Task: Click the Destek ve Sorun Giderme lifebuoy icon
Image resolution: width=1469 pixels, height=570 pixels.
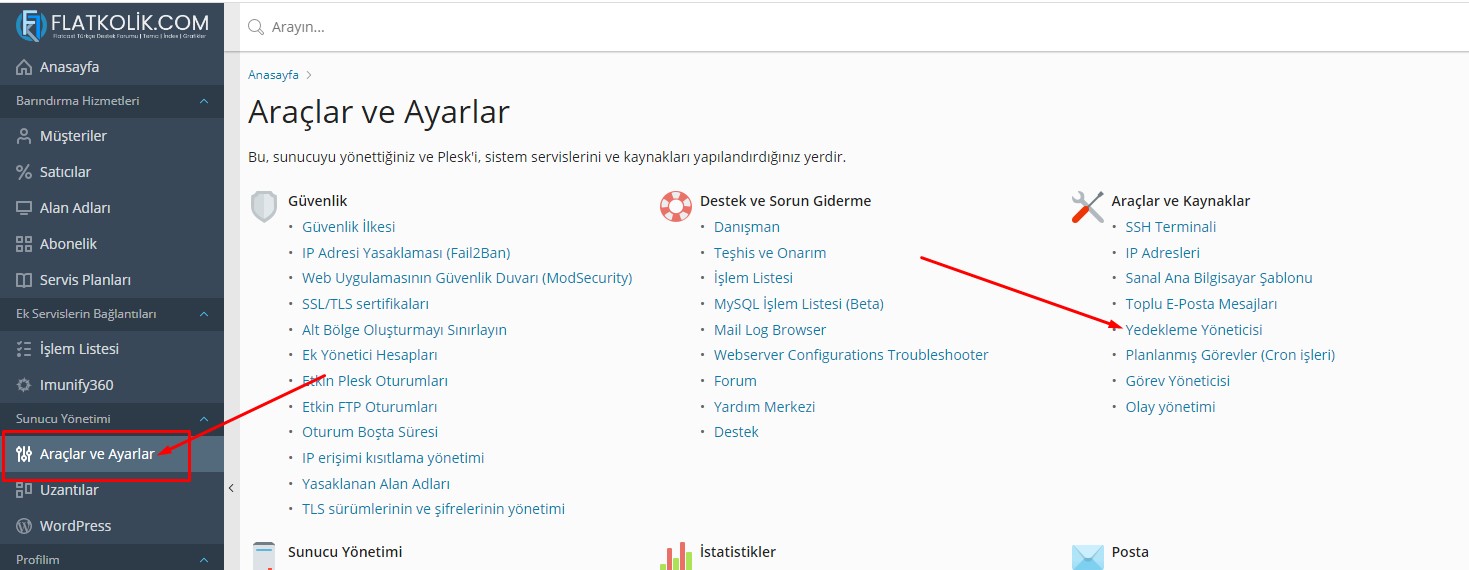Action: click(x=676, y=207)
